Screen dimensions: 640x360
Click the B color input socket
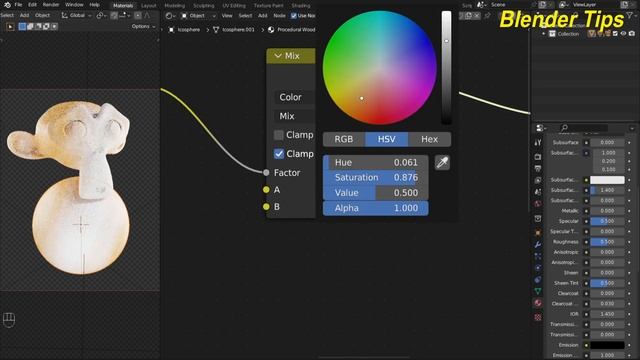[266, 207]
